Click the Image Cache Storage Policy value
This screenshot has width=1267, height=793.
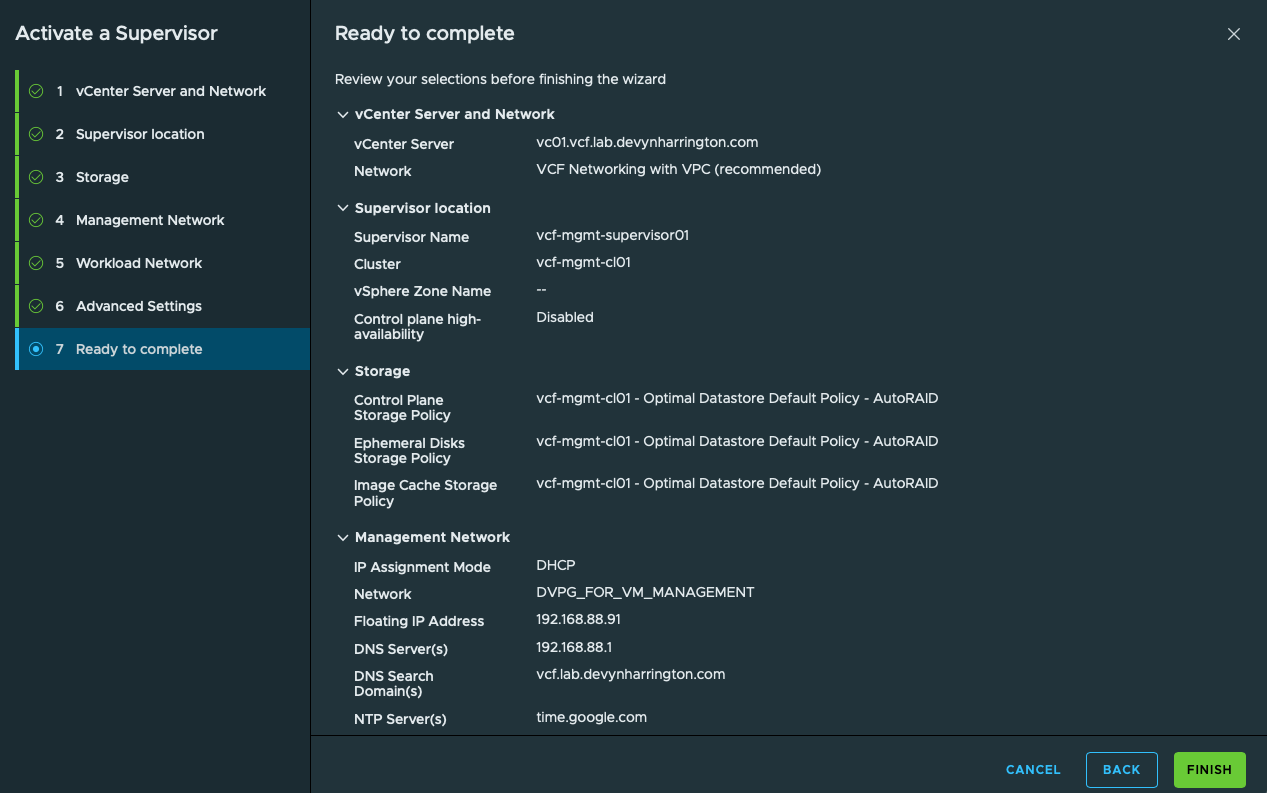pyautogui.click(x=737, y=483)
